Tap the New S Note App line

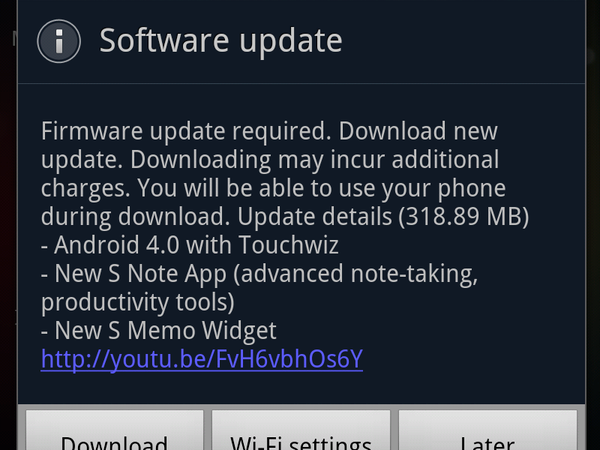tap(259, 274)
